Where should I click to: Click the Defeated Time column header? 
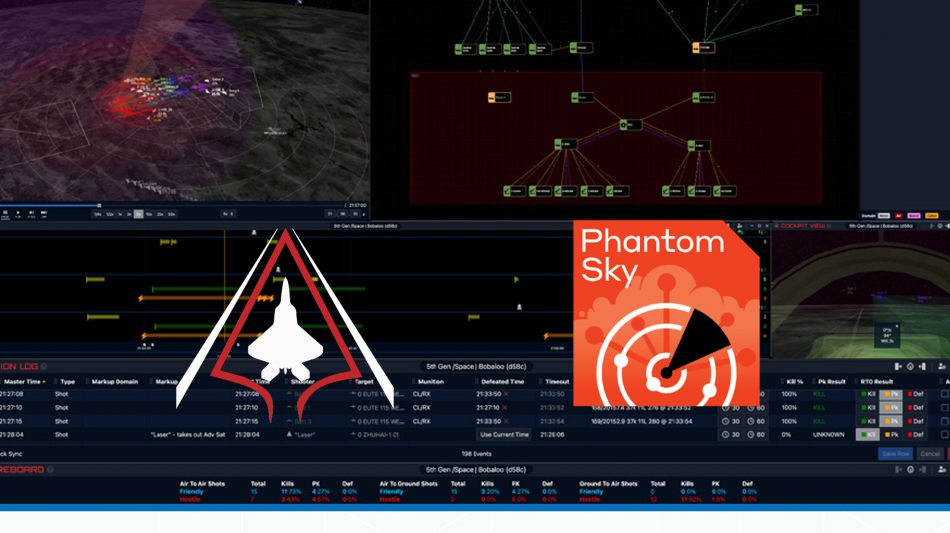click(502, 382)
